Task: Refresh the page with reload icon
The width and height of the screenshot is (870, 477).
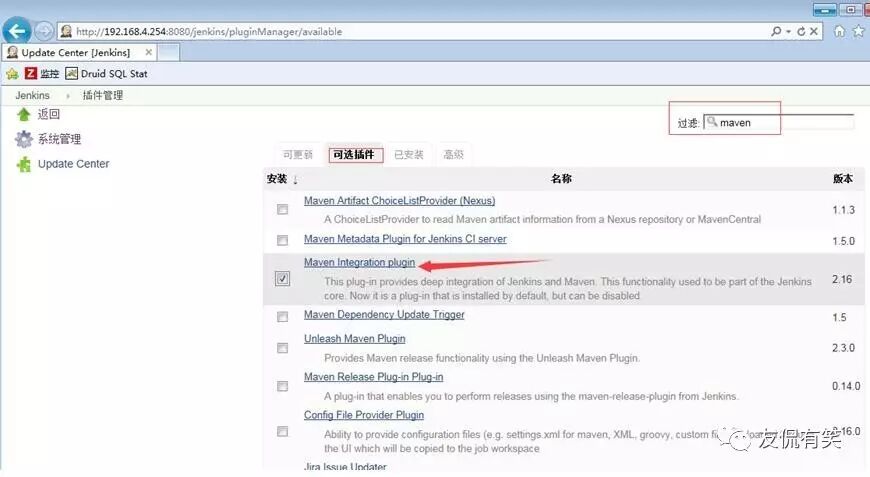Action: 801,32
